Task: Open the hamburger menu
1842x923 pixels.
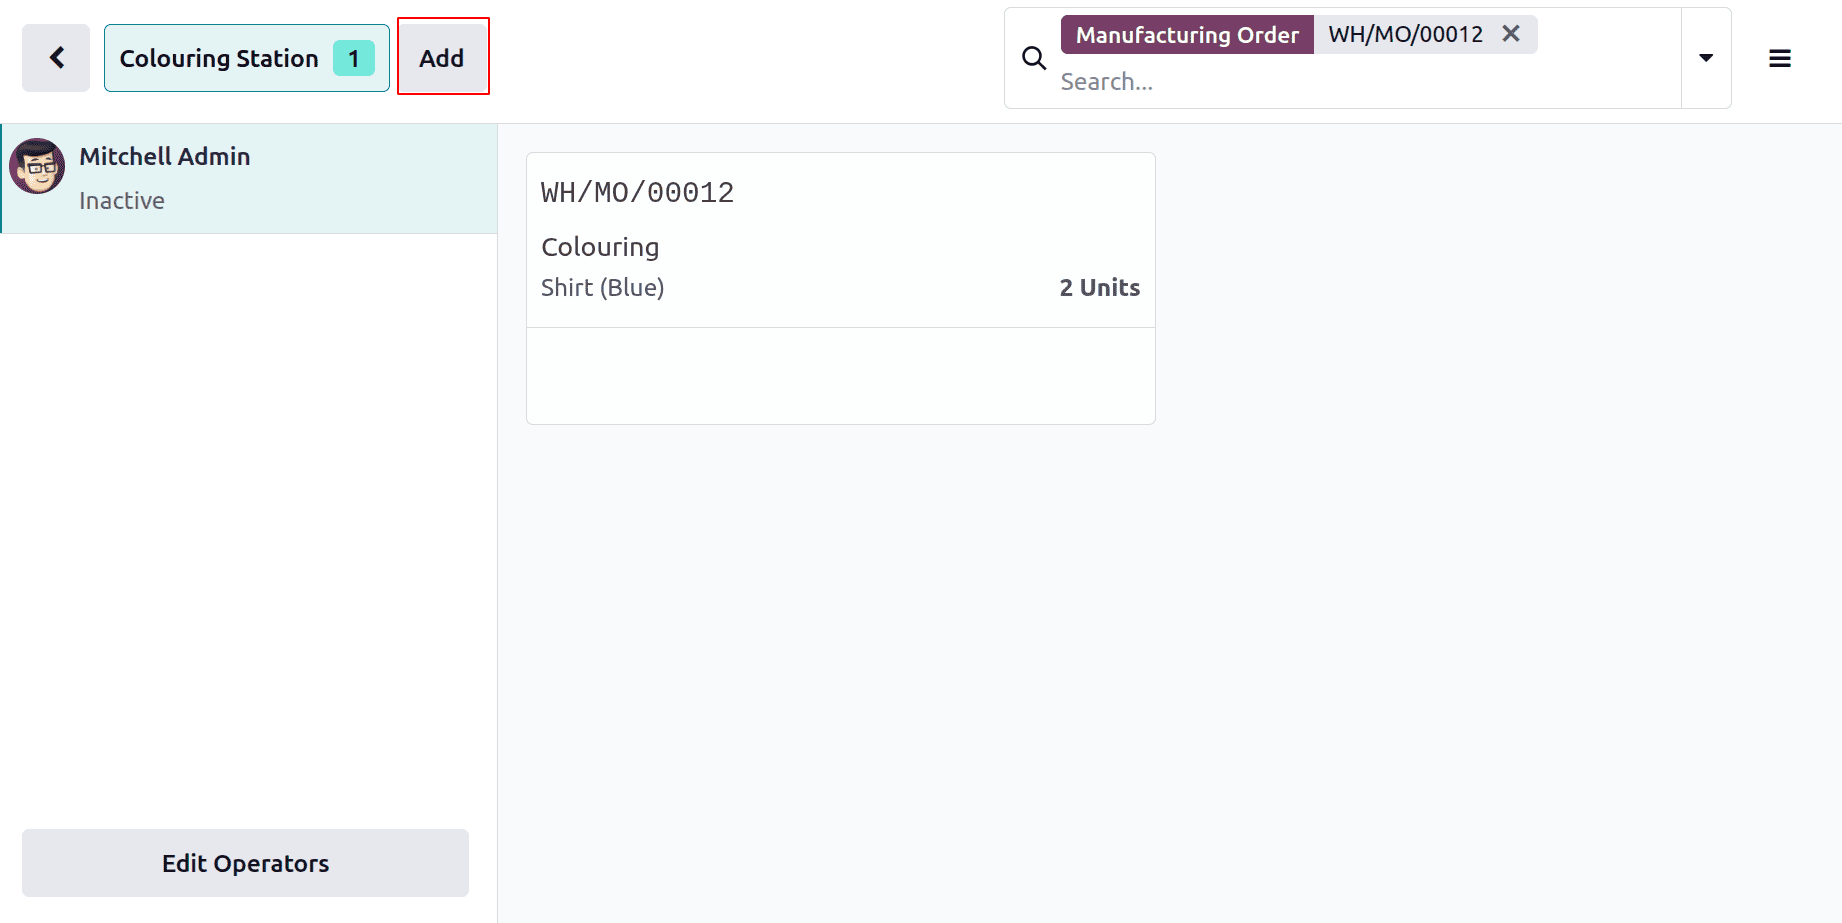Action: (x=1780, y=59)
